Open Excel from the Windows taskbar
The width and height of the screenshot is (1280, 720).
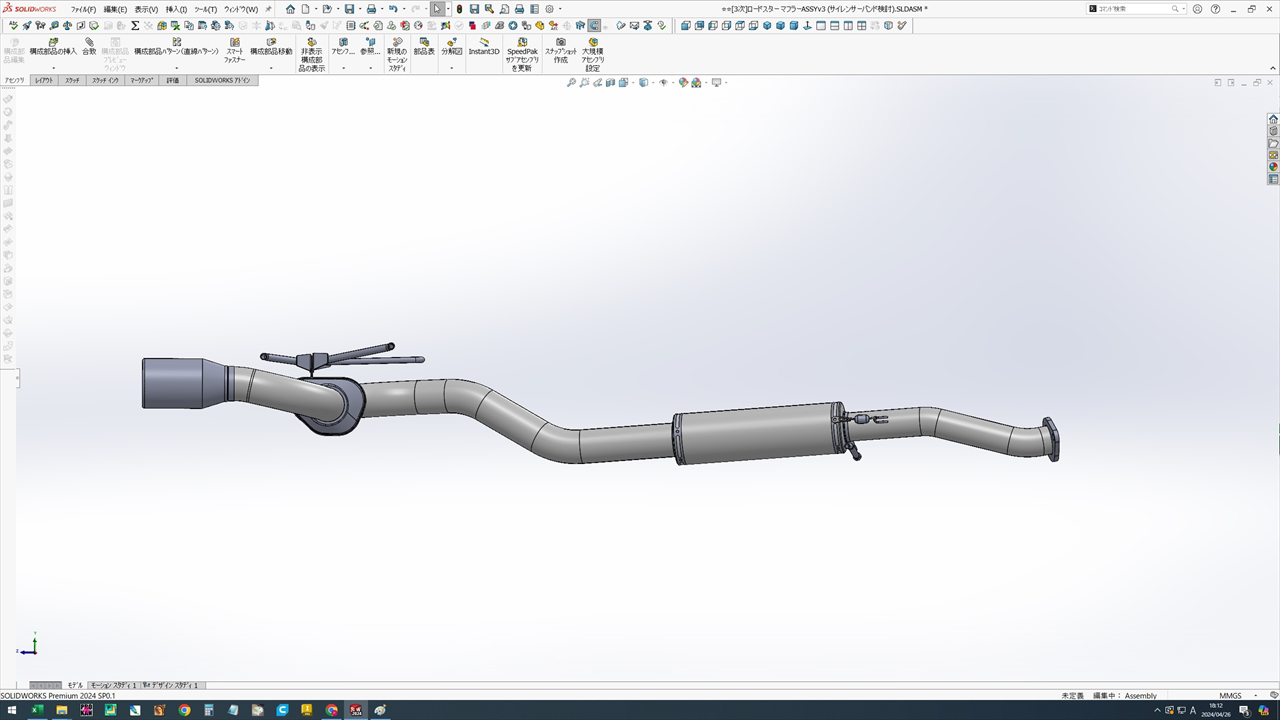(x=37, y=710)
